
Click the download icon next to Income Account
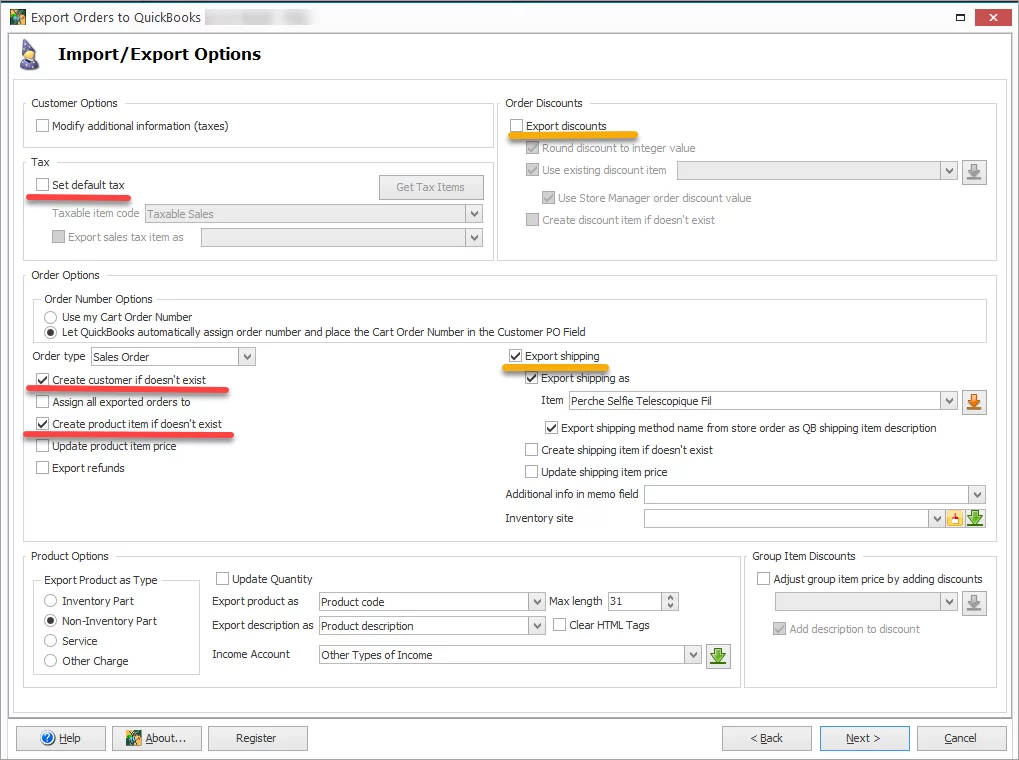tap(718, 656)
